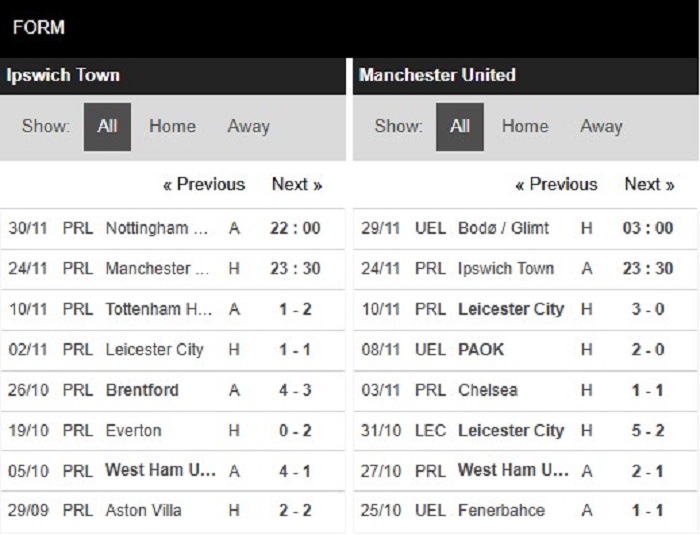Open the Brentford 4-3 match
The image size is (700, 535).
pyautogui.click(x=172, y=390)
